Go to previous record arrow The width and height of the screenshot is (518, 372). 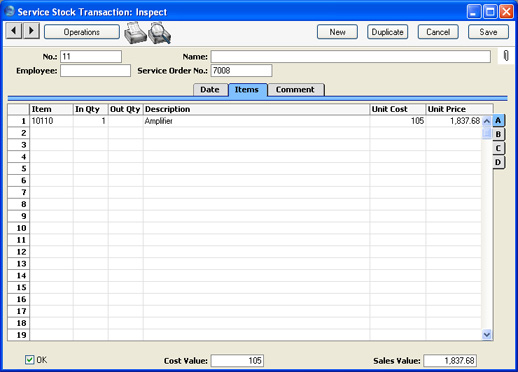[x=14, y=31]
